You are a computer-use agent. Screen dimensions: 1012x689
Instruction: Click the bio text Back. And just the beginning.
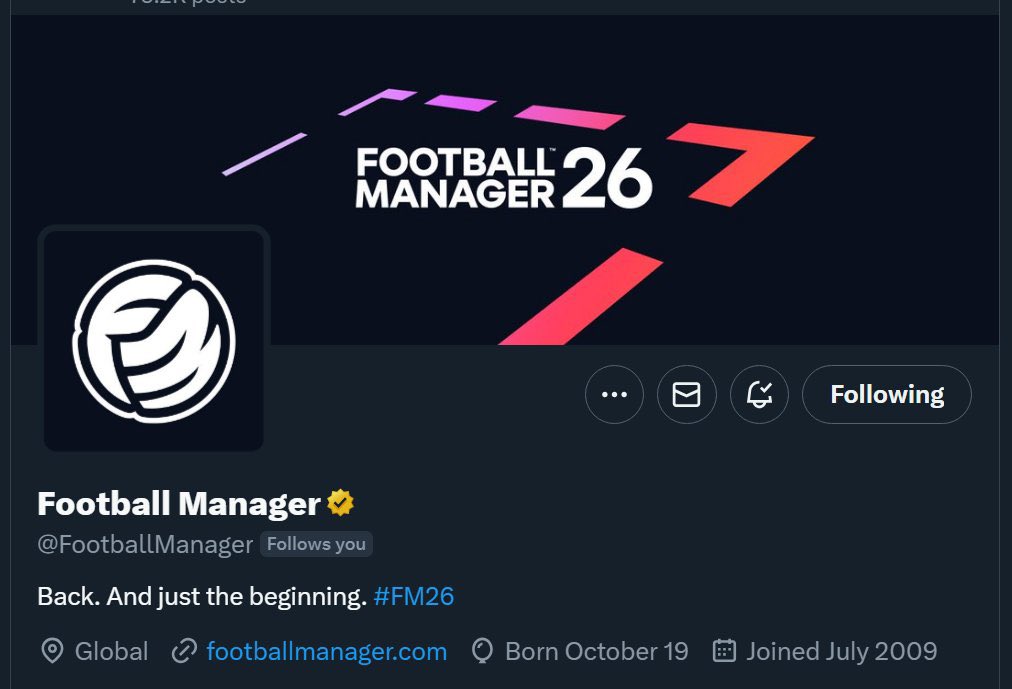pyautogui.click(x=202, y=596)
